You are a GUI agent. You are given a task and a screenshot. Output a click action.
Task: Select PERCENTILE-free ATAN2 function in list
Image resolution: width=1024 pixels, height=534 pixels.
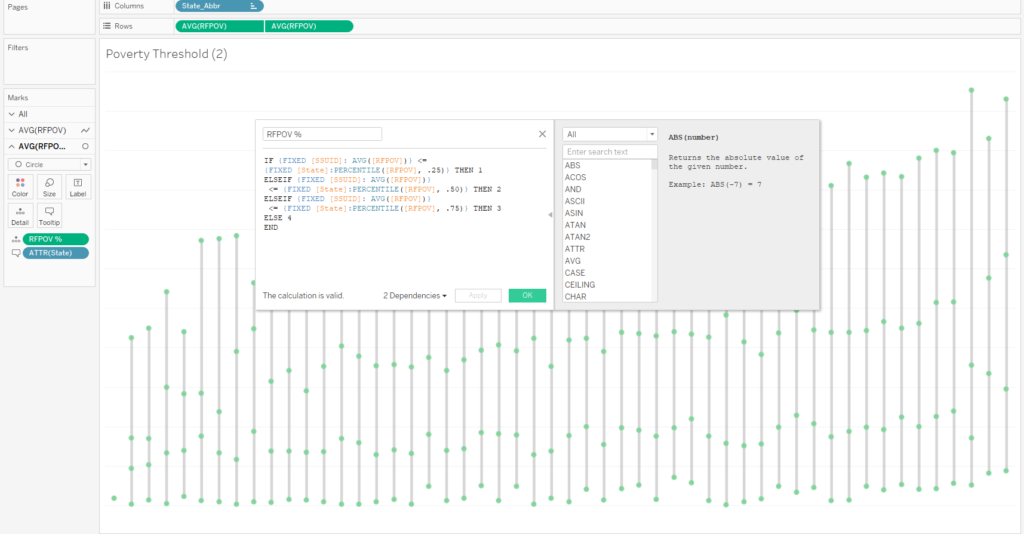pos(577,237)
